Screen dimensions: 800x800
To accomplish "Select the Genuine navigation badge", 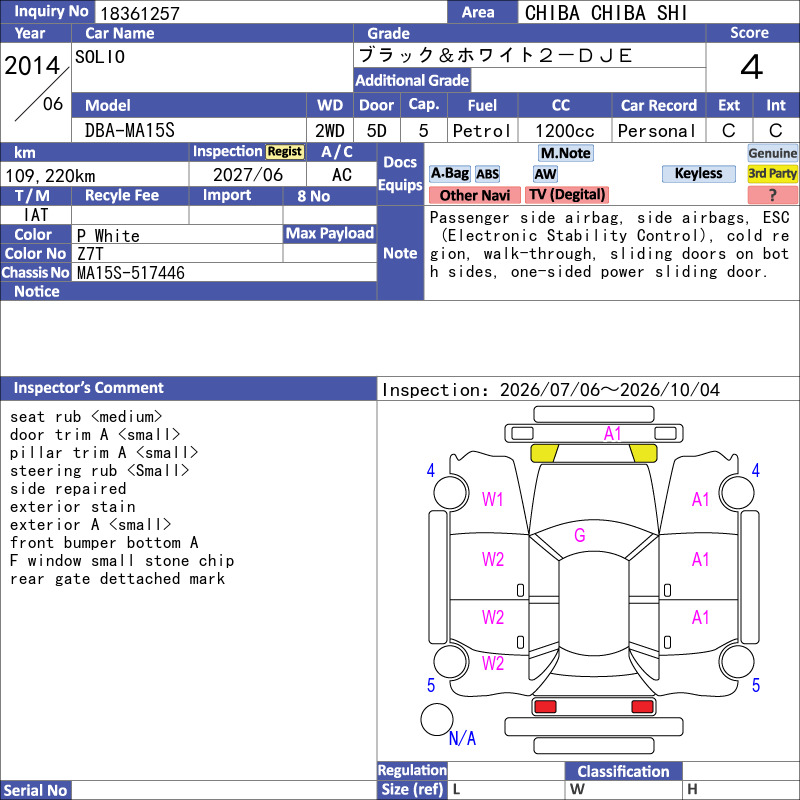I will (772, 153).
